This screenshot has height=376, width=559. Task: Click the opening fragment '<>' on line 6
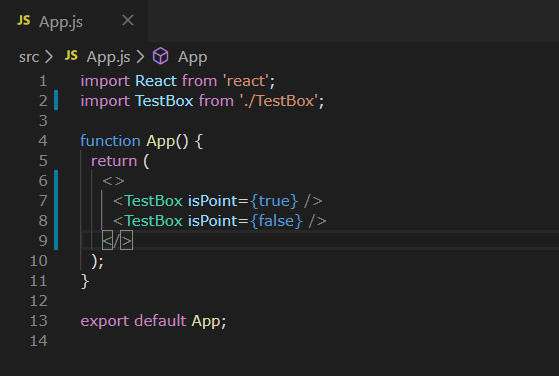pyautogui.click(x=113, y=181)
